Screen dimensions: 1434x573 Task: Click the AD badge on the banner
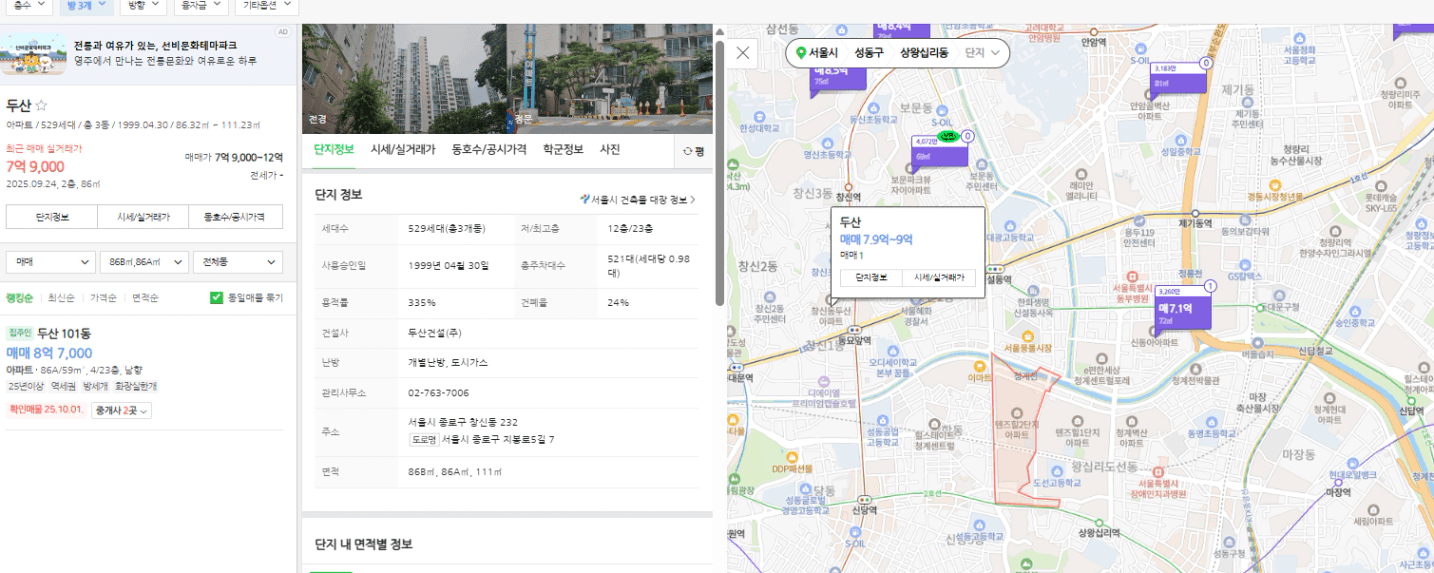point(282,32)
